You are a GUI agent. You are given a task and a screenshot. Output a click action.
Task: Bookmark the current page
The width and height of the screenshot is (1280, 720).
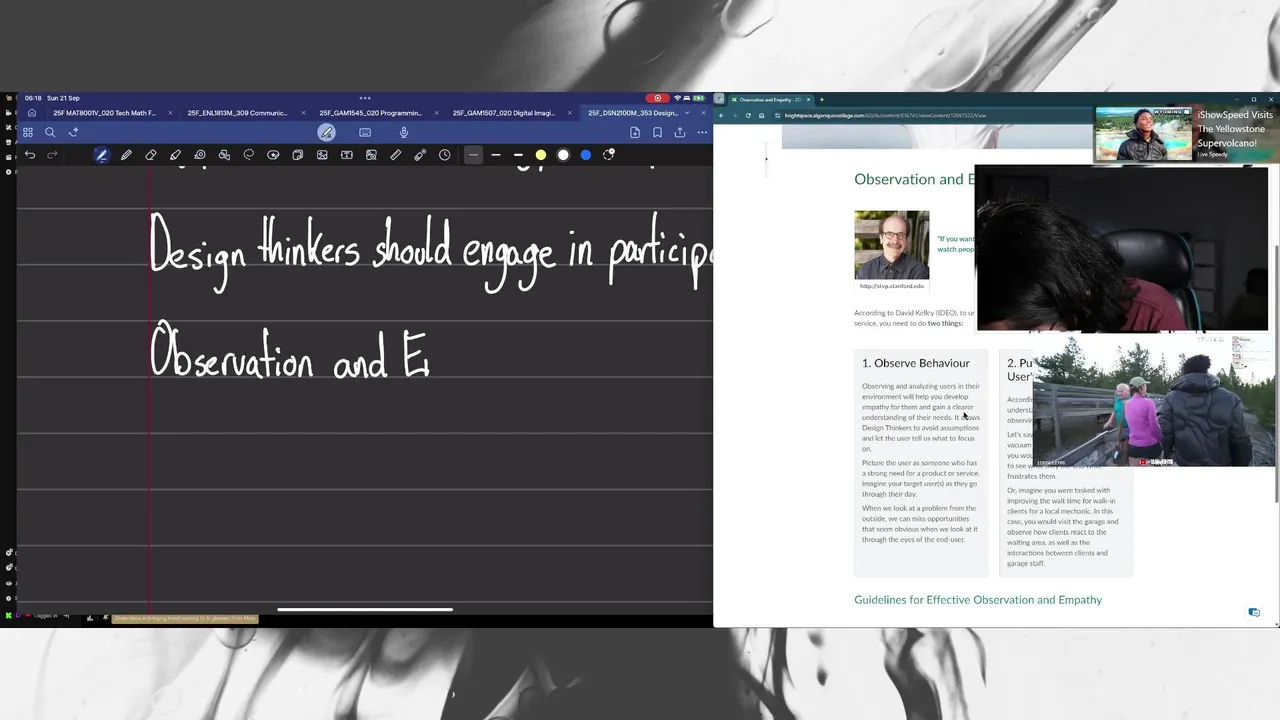[x=657, y=132]
